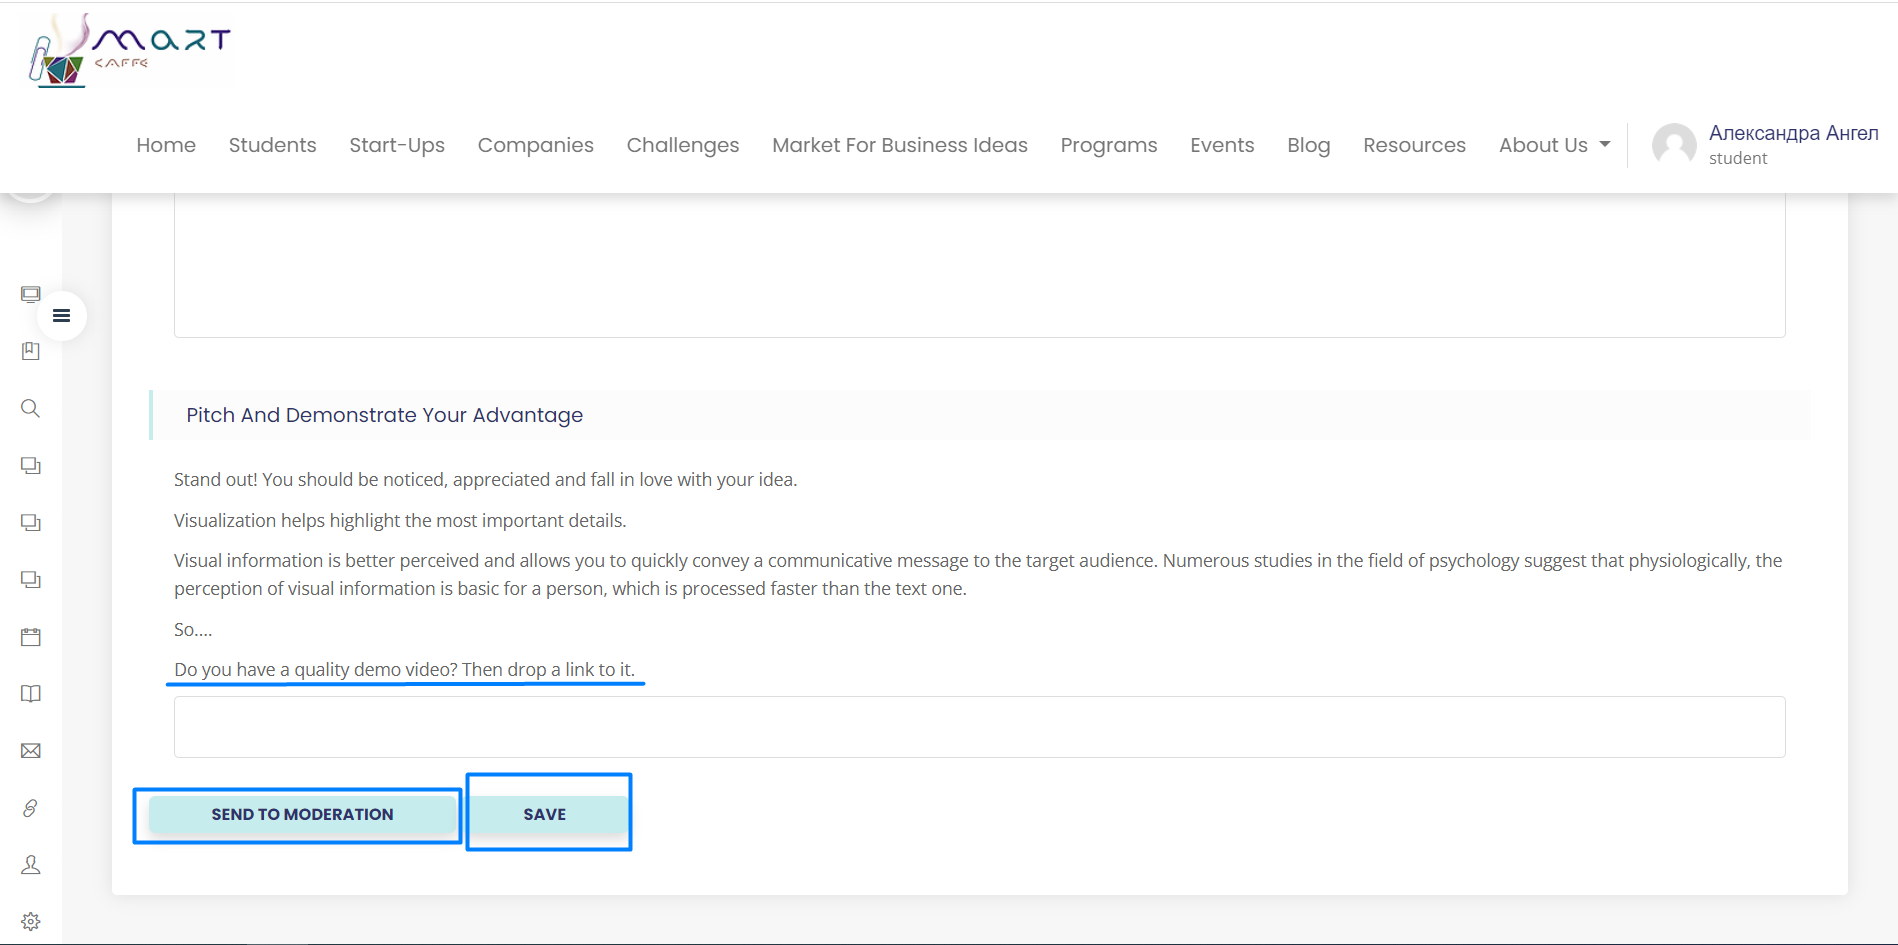Open the search magnifier sidebar icon
The height and width of the screenshot is (945, 1898).
point(31,408)
